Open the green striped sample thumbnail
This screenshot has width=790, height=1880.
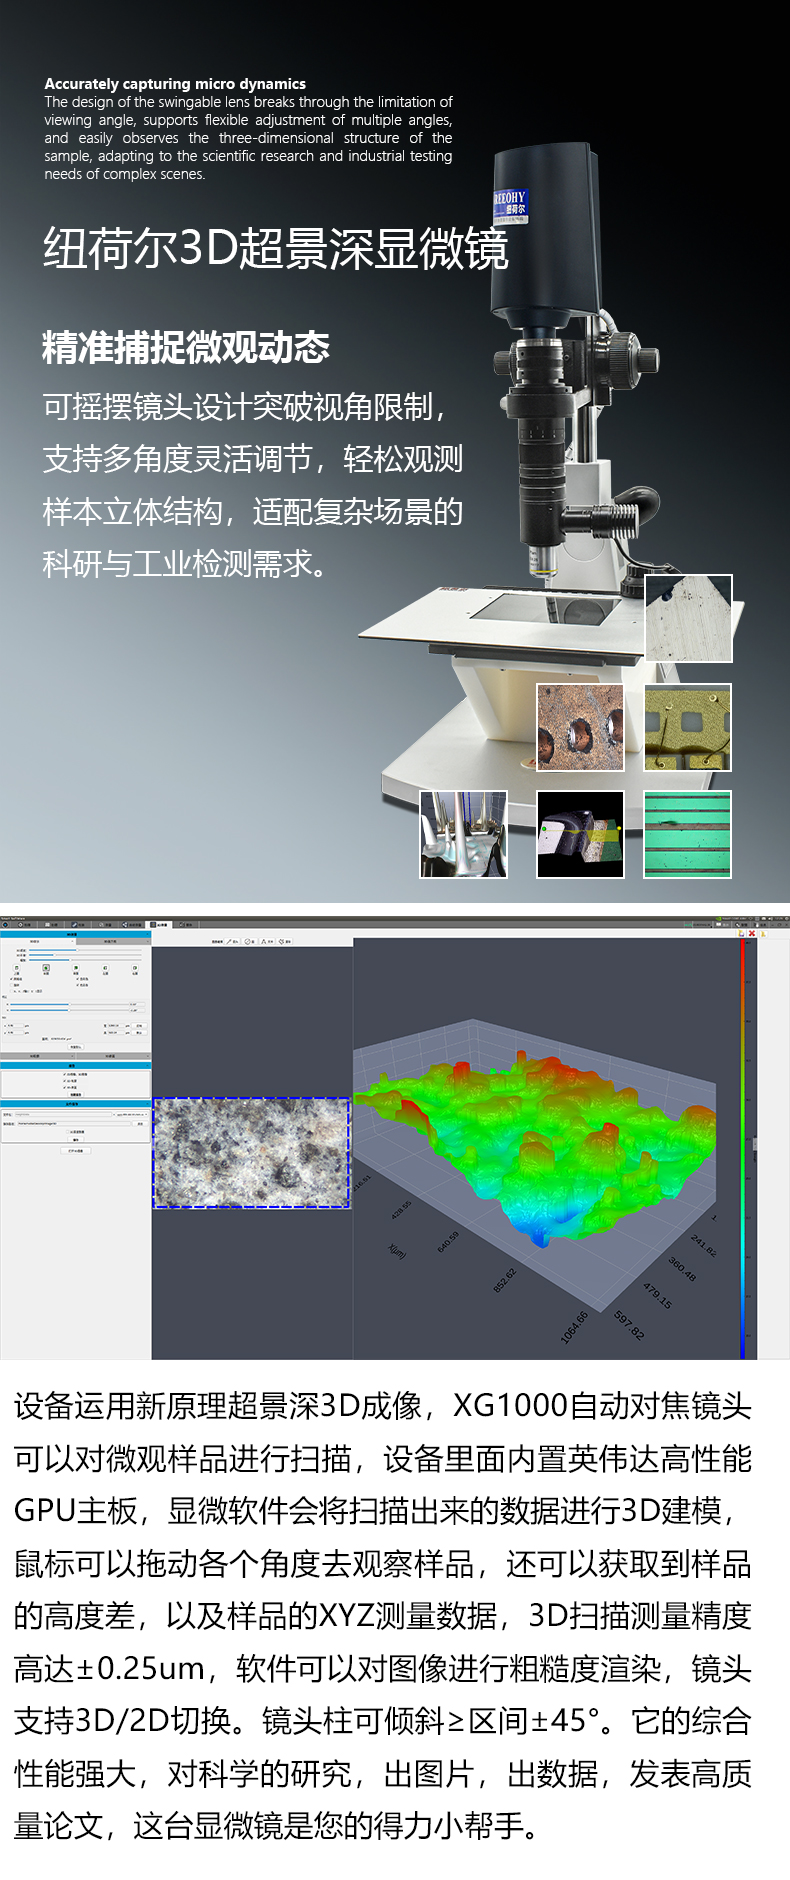[x=688, y=834]
